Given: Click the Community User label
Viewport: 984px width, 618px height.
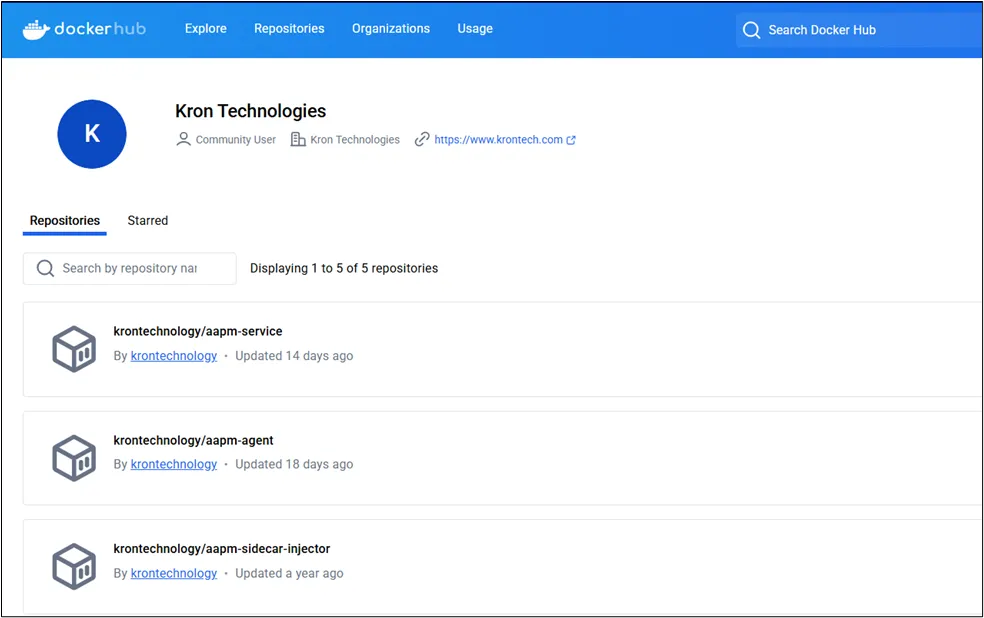Looking at the screenshot, I should (x=236, y=140).
